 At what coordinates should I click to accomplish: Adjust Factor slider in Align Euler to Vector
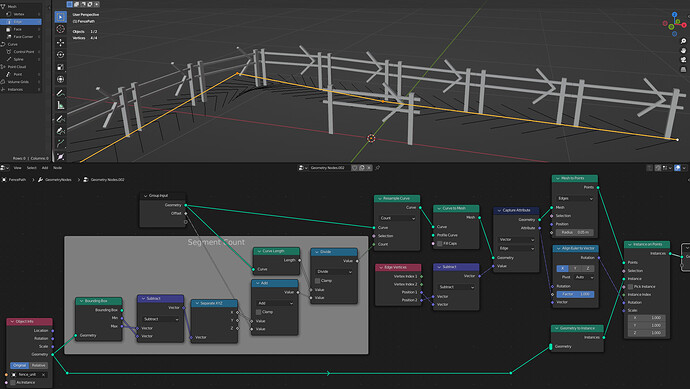coord(575,294)
